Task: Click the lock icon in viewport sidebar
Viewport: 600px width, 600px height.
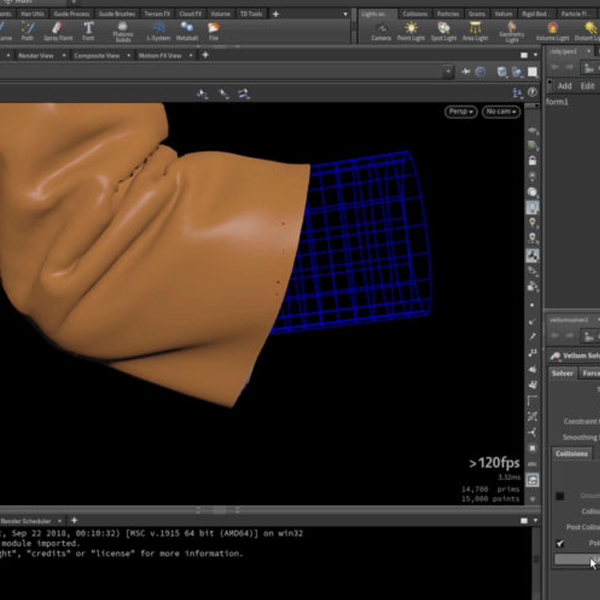Action: (x=533, y=160)
